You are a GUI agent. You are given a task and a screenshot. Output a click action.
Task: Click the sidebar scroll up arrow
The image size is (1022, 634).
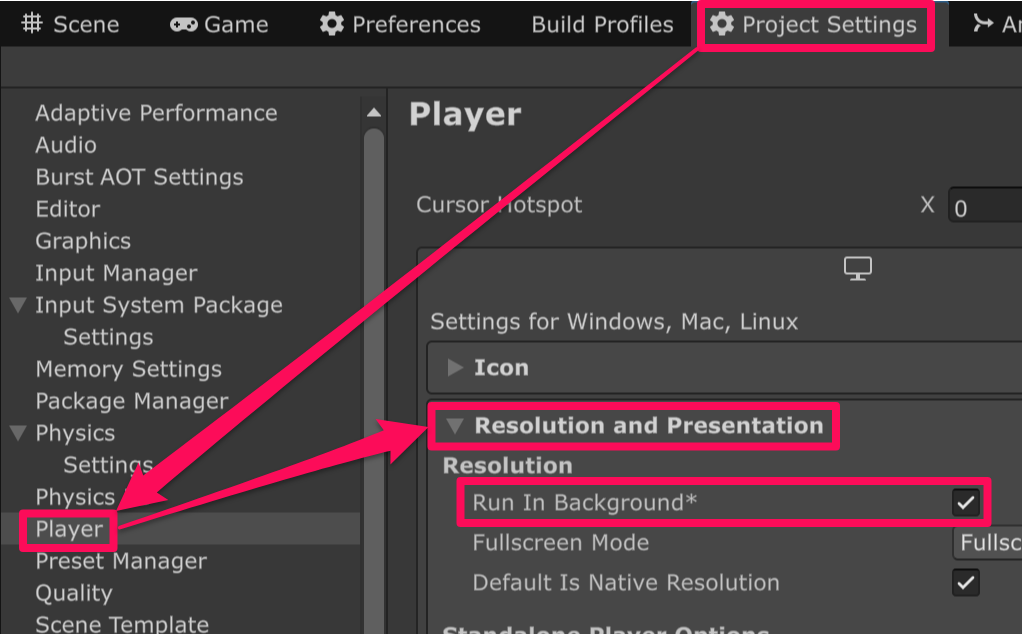(374, 113)
